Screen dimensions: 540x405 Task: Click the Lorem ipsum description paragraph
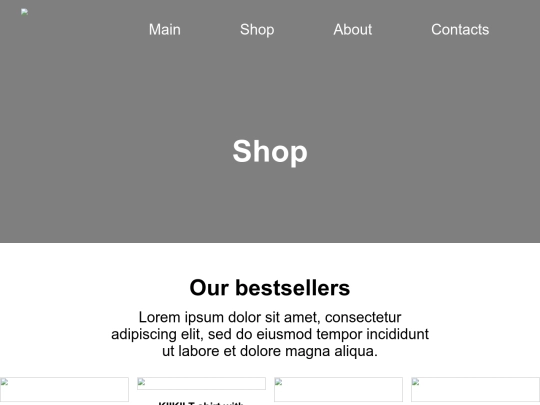coord(270,334)
